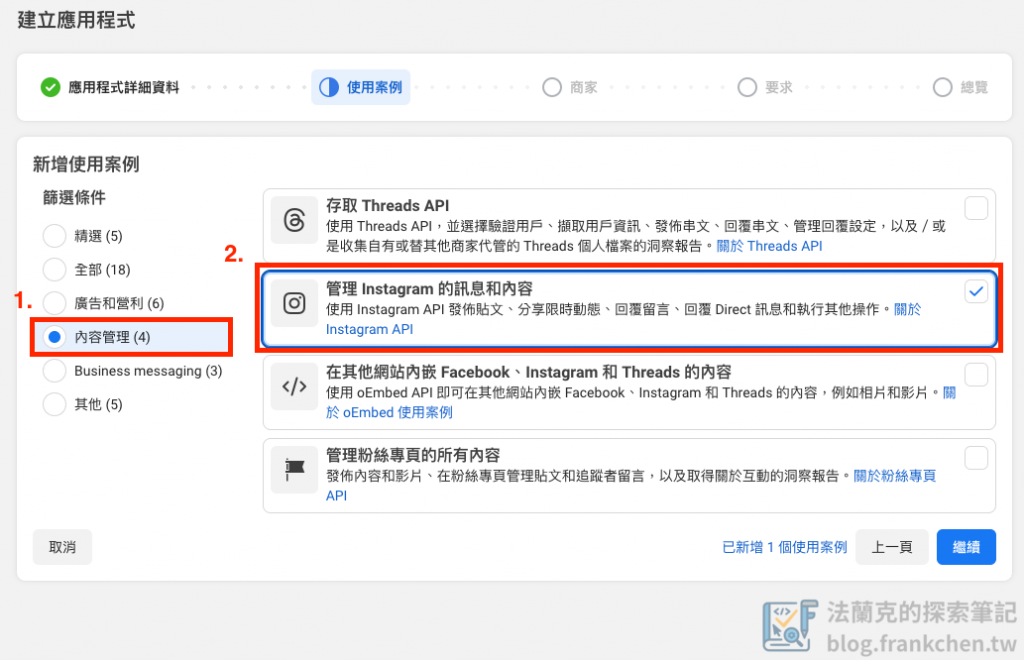Click the 要求 step circle icon
The image size is (1024, 660).
[747, 87]
